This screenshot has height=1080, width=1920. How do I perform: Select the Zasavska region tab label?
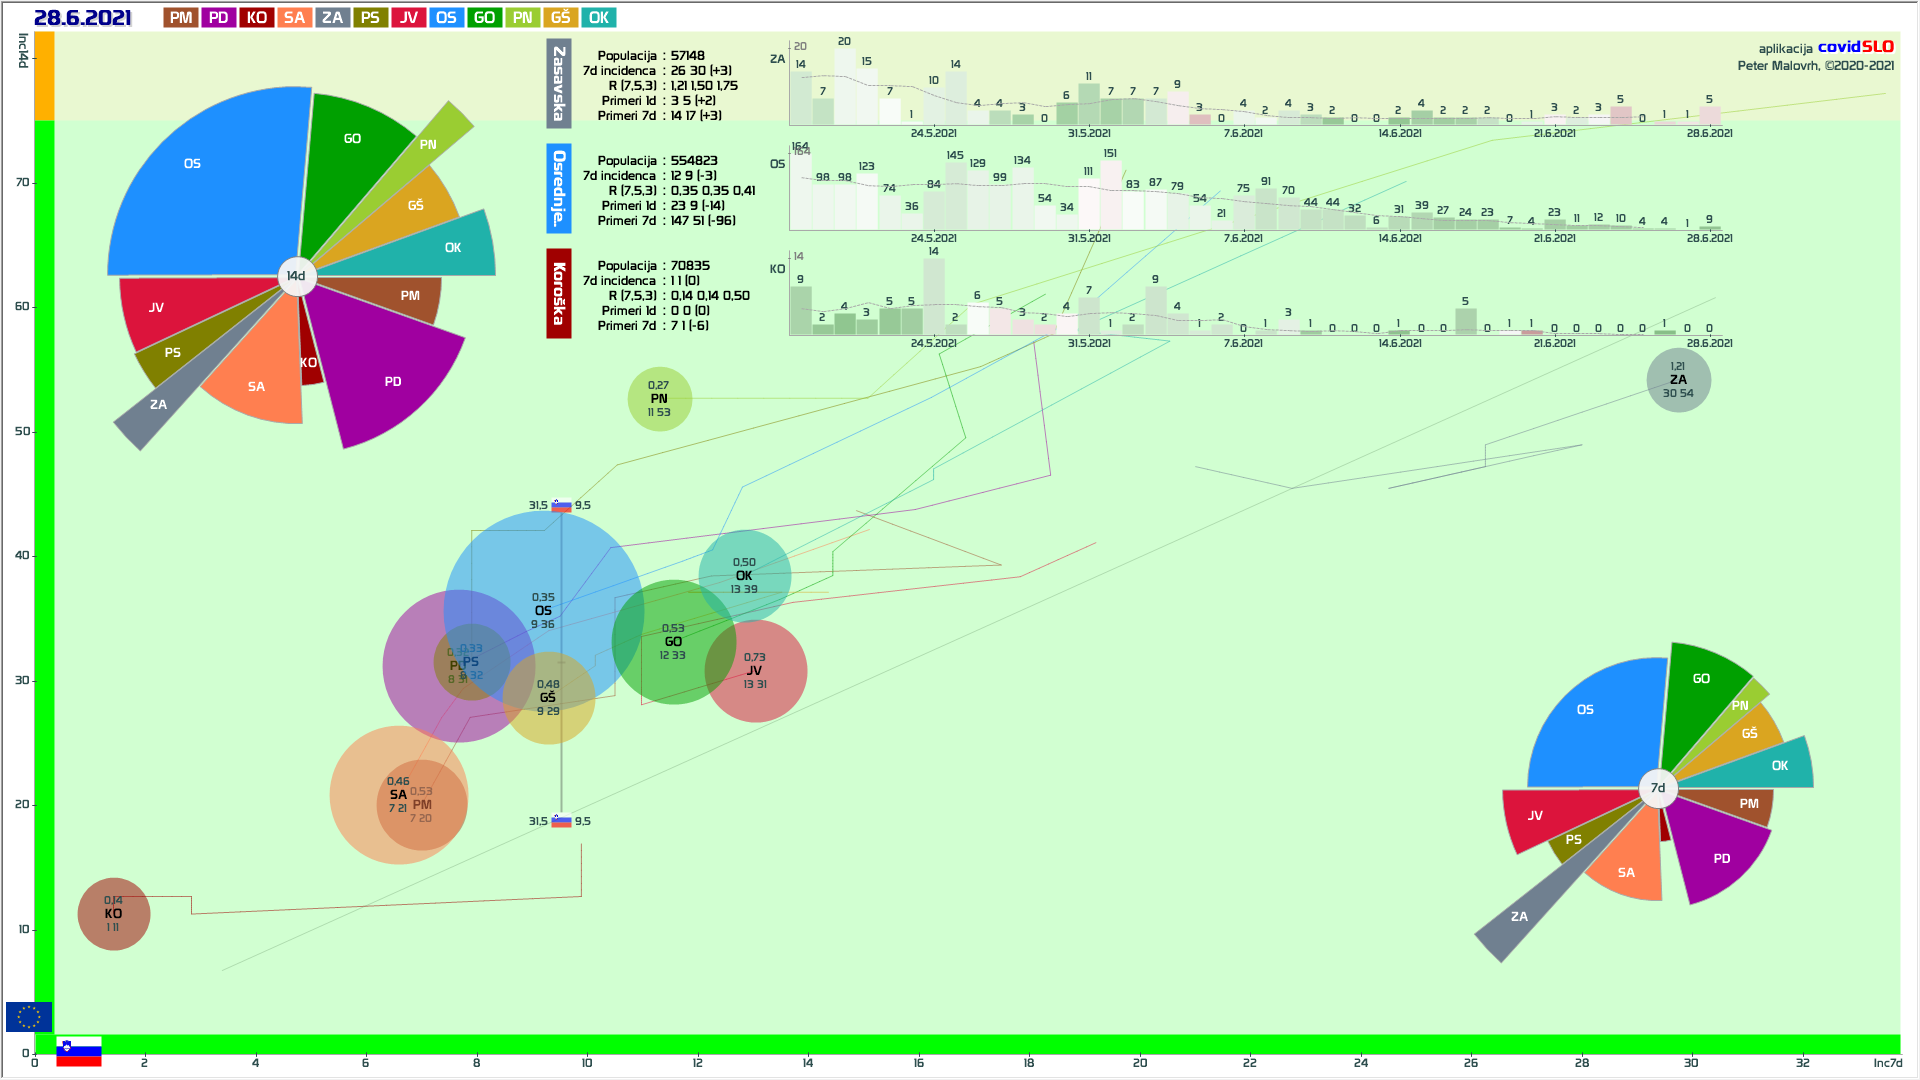coord(558,84)
